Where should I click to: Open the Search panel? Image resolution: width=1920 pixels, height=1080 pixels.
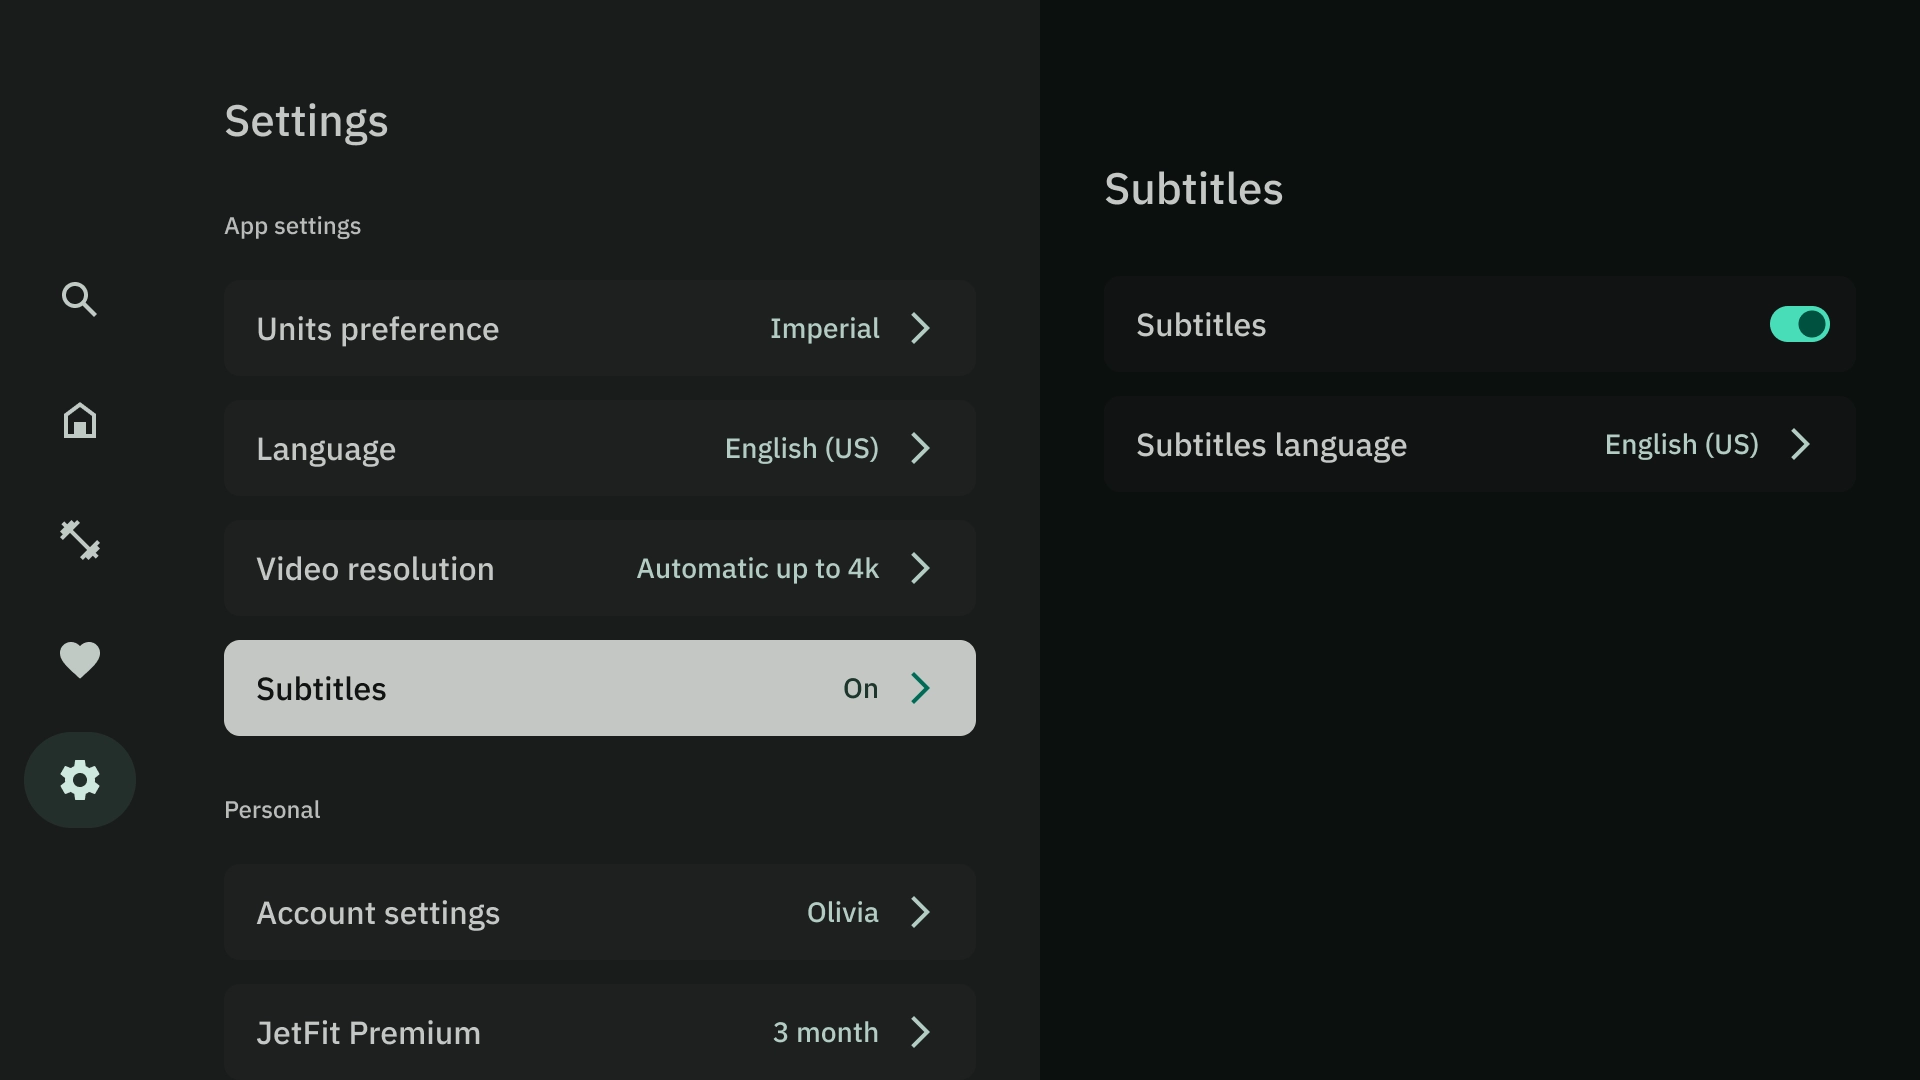(x=78, y=299)
